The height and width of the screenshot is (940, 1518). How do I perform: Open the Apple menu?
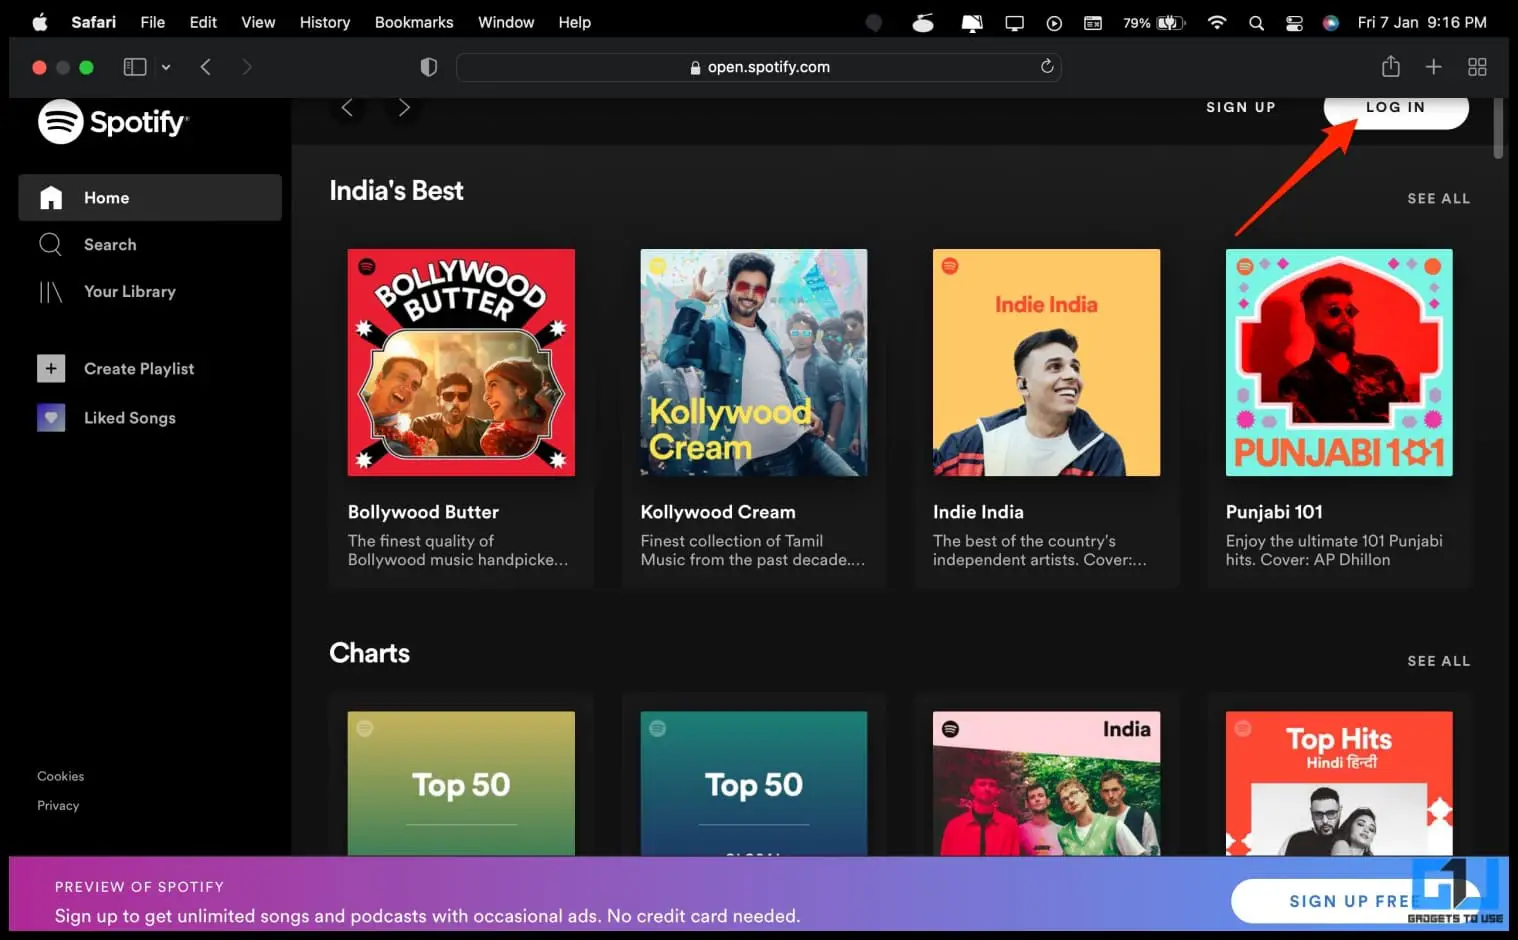pos(40,22)
